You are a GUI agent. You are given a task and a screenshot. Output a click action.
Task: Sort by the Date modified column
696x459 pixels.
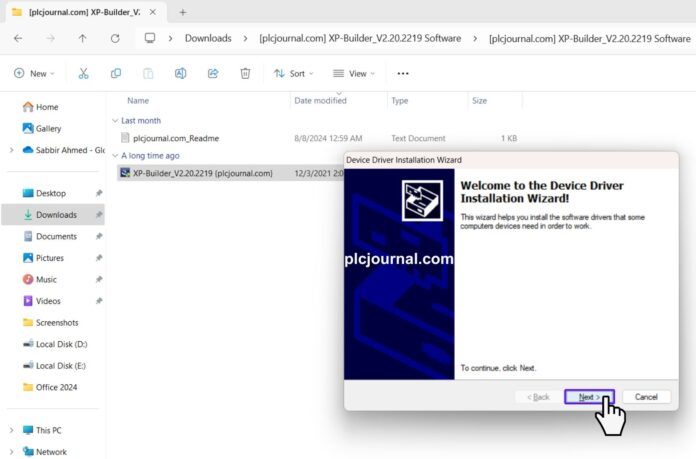tap(320, 101)
